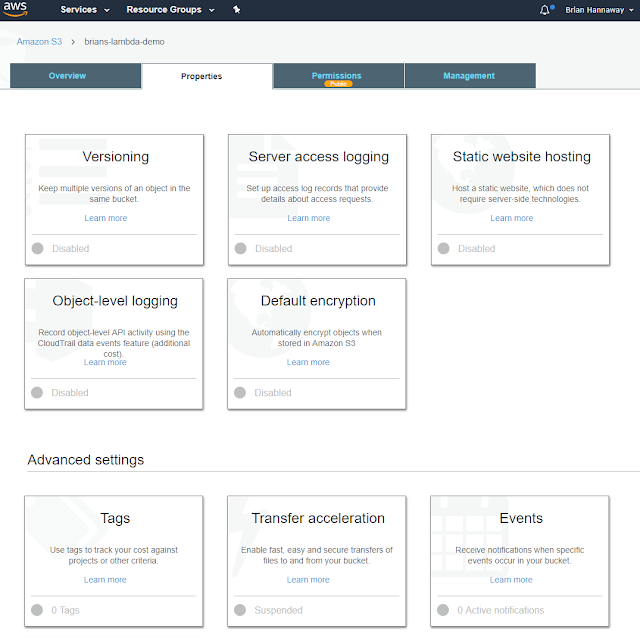
Task: Click the Object-level logging status circle
Action: [x=37, y=392]
